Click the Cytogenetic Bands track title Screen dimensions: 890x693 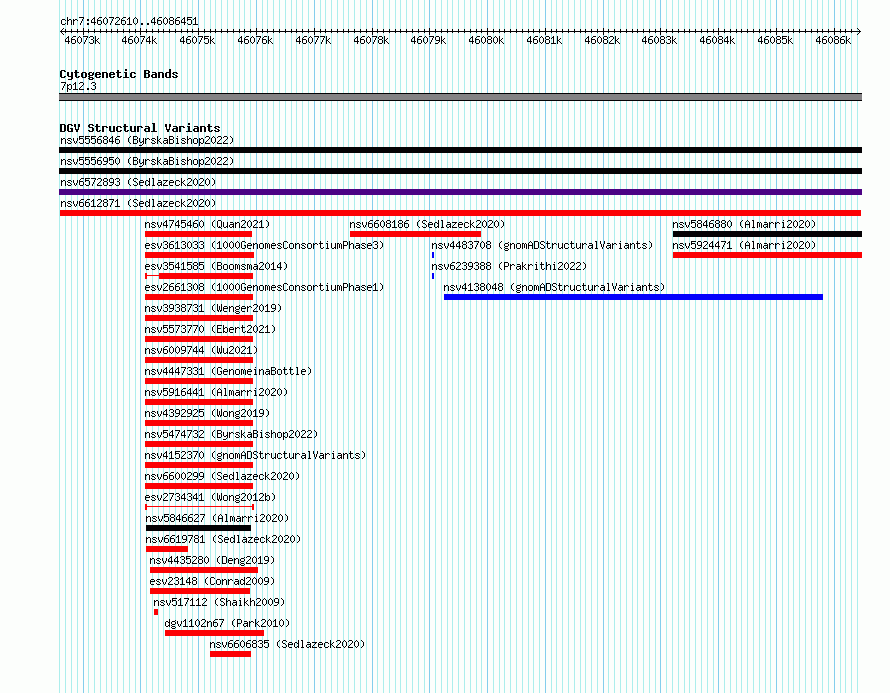tap(119, 74)
